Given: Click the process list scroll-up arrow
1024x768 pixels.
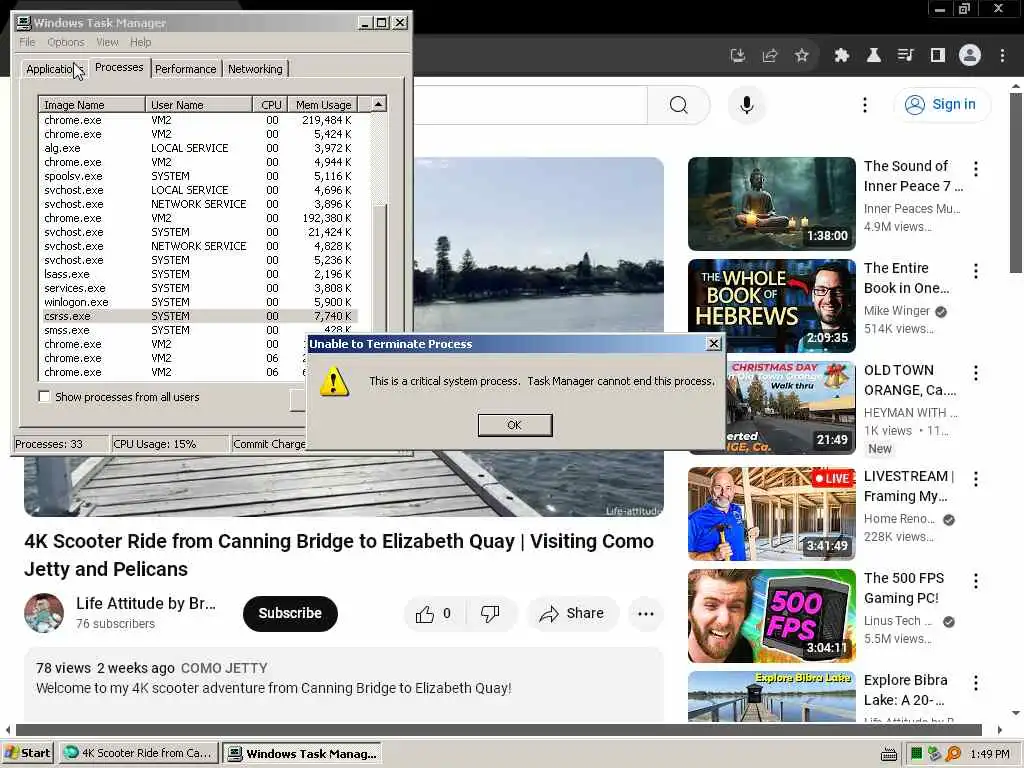Looking at the screenshot, I should pyautogui.click(x=379, y=104).
